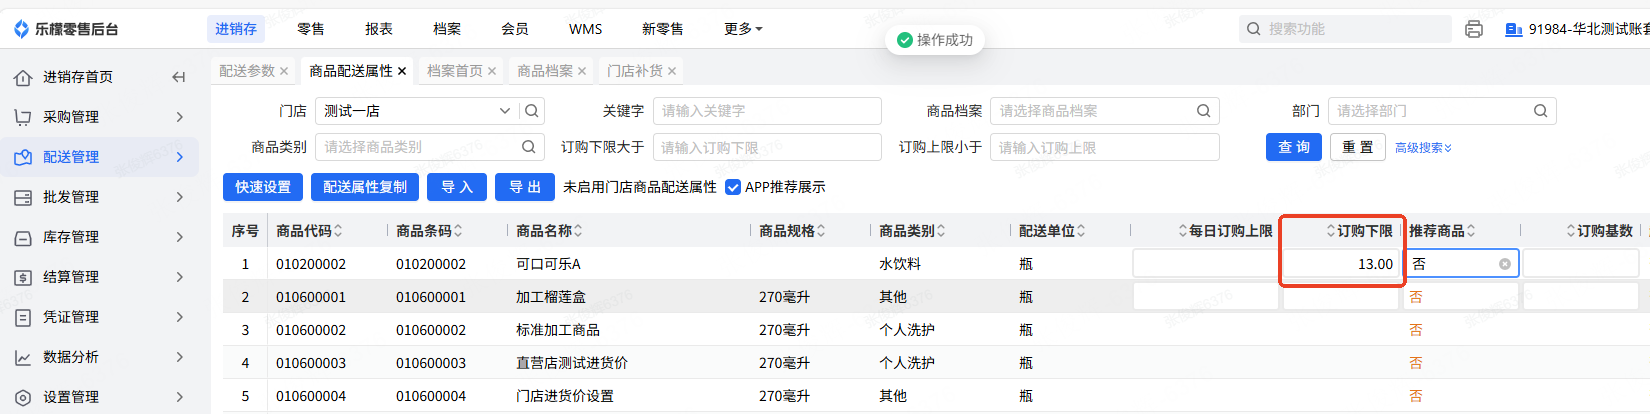This screenshot has width=1650, height=414.
Task: Click search icon in 部门 field
Action: (x=1541, y=111)
